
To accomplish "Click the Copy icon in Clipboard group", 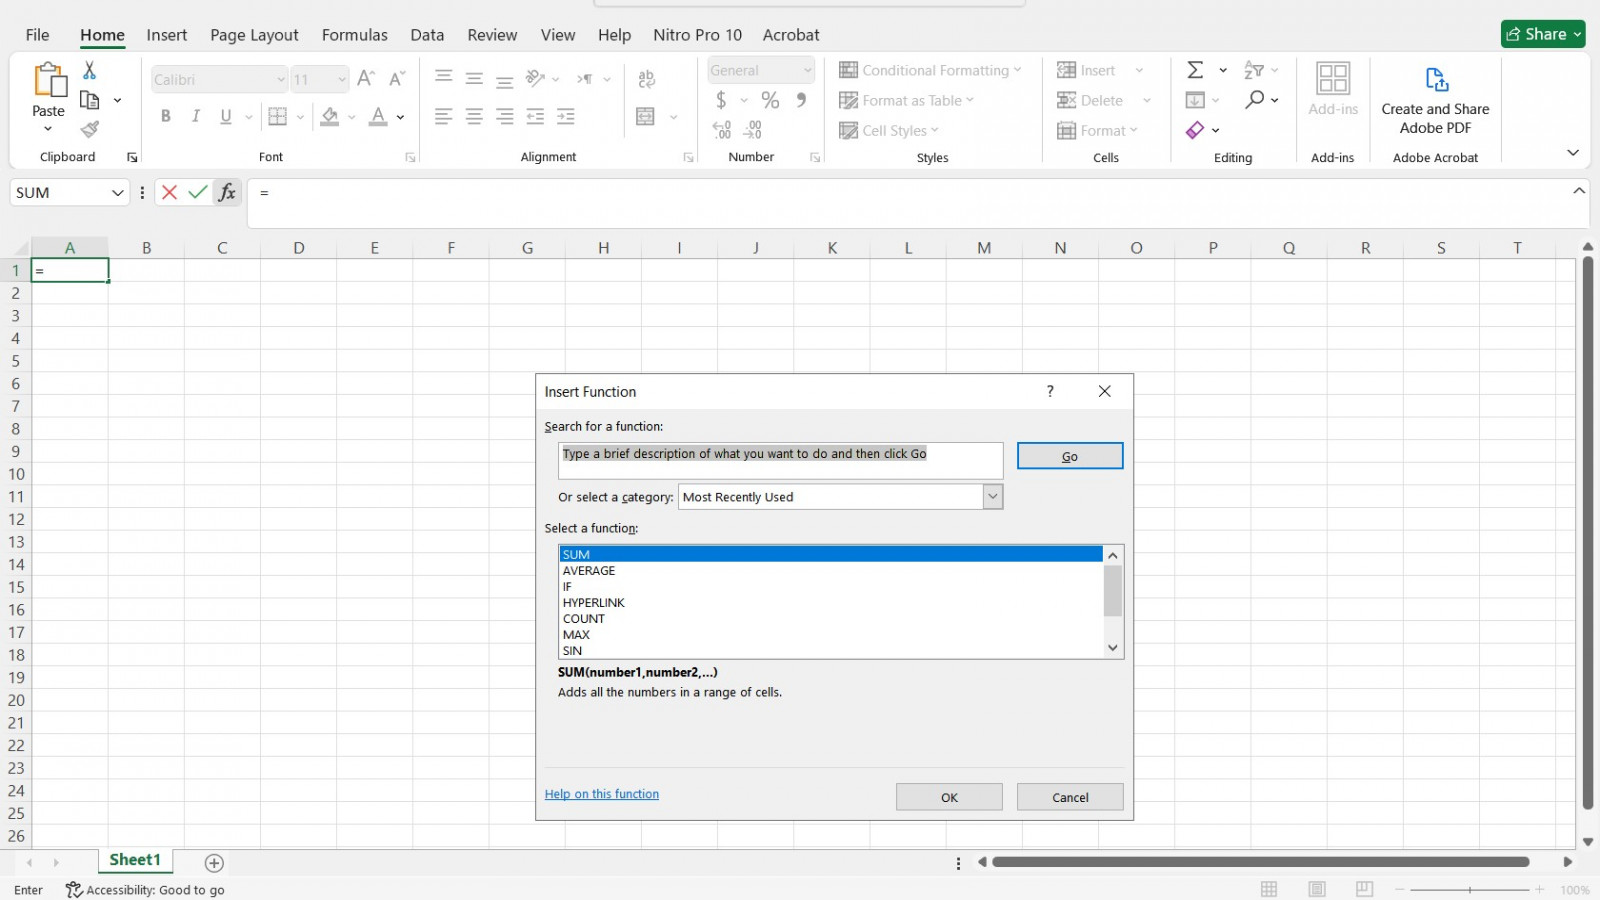I will tap(90, 100).
